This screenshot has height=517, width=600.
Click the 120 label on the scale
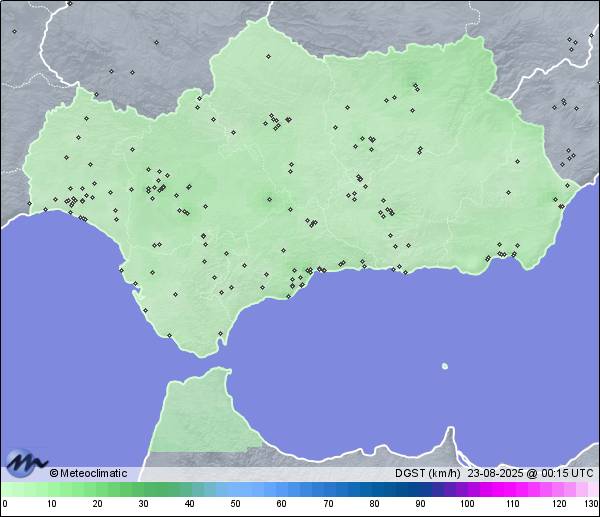point(559,503)
